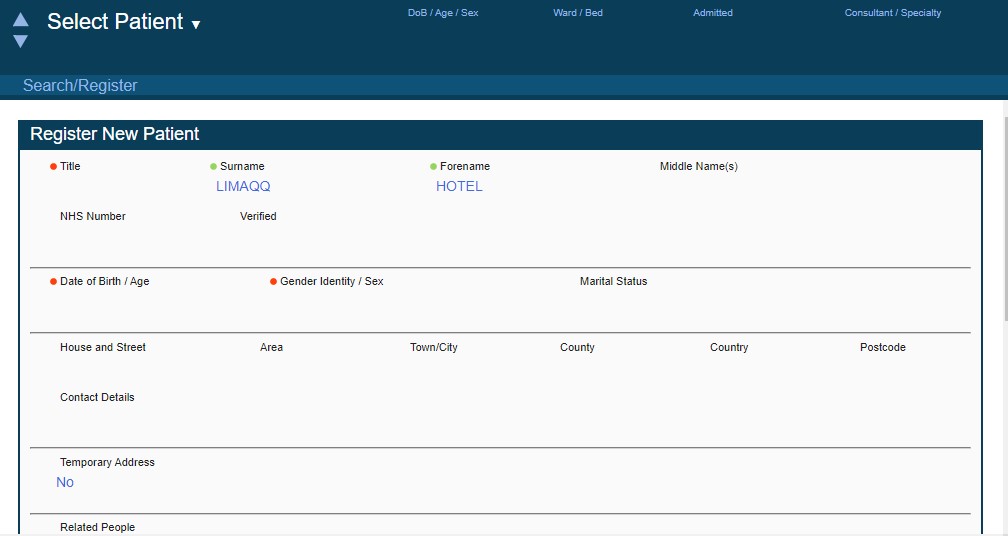Image resolution: width=1008 pixels, height=536 pixels.
Task: Click the Consultant / Specialty header label
Action: click(893, 13)
